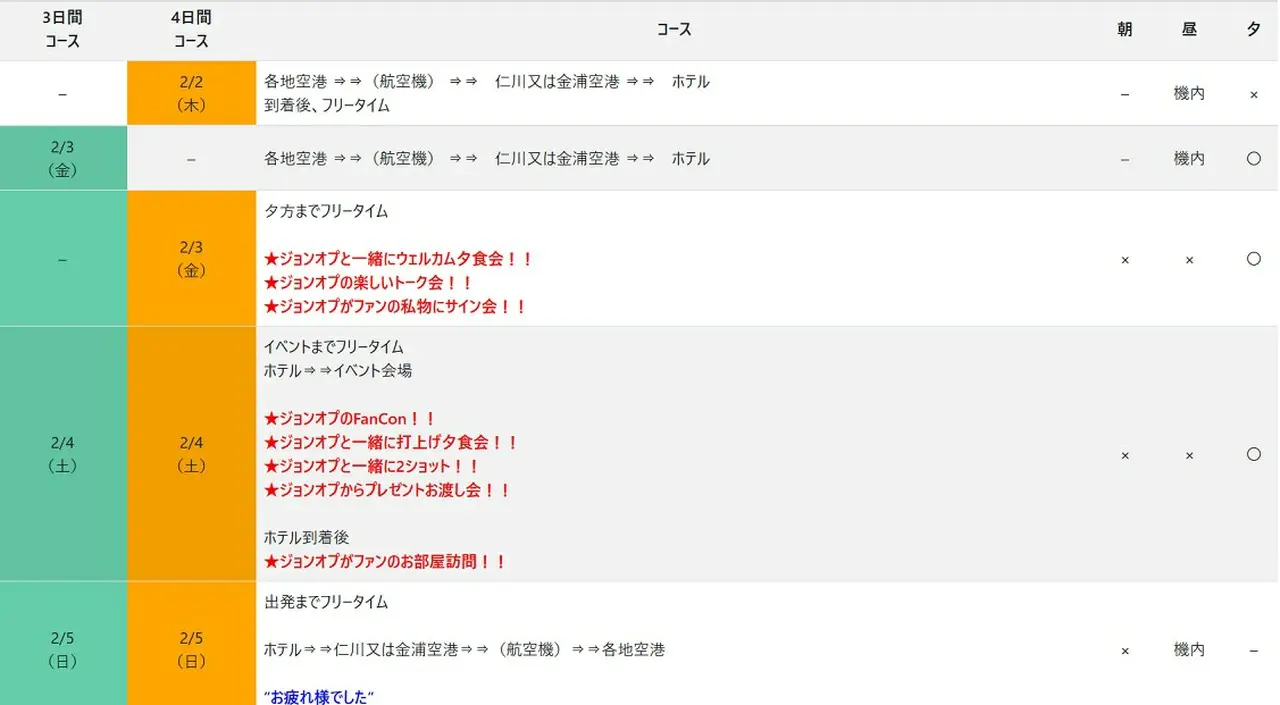Click the route line in green 2/3 row
The image size is (1280, 705).
[x=487, y=158]
